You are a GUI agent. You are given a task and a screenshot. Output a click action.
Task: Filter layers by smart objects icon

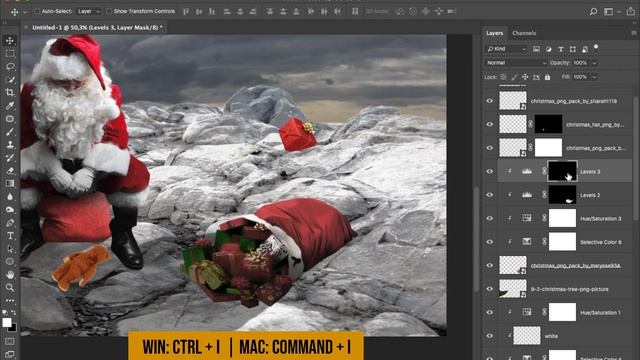[585, 49]
